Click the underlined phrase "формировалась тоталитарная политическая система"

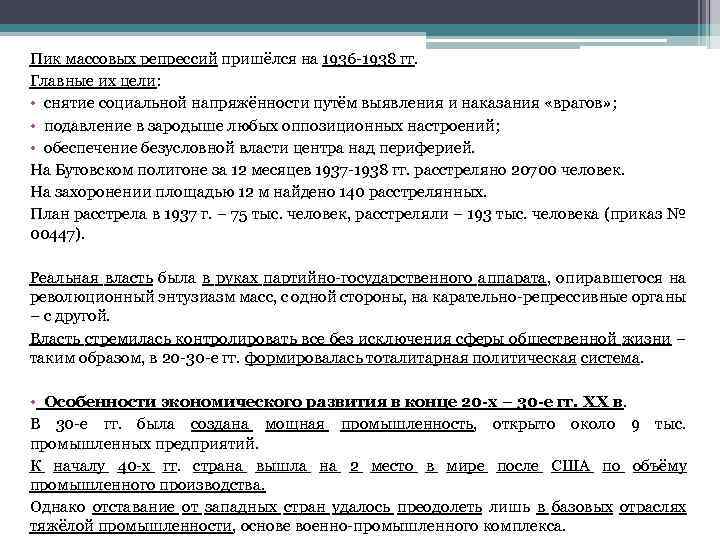pos(442,358)
